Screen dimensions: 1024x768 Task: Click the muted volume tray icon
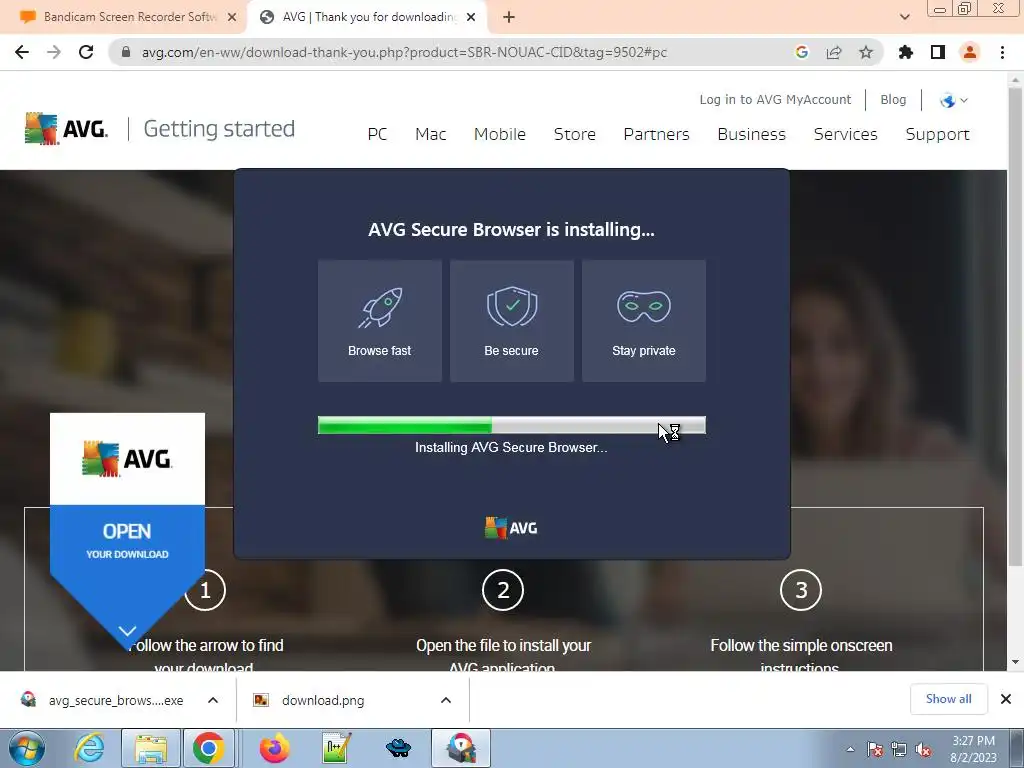pyautogui.click(x=923, y=750)
